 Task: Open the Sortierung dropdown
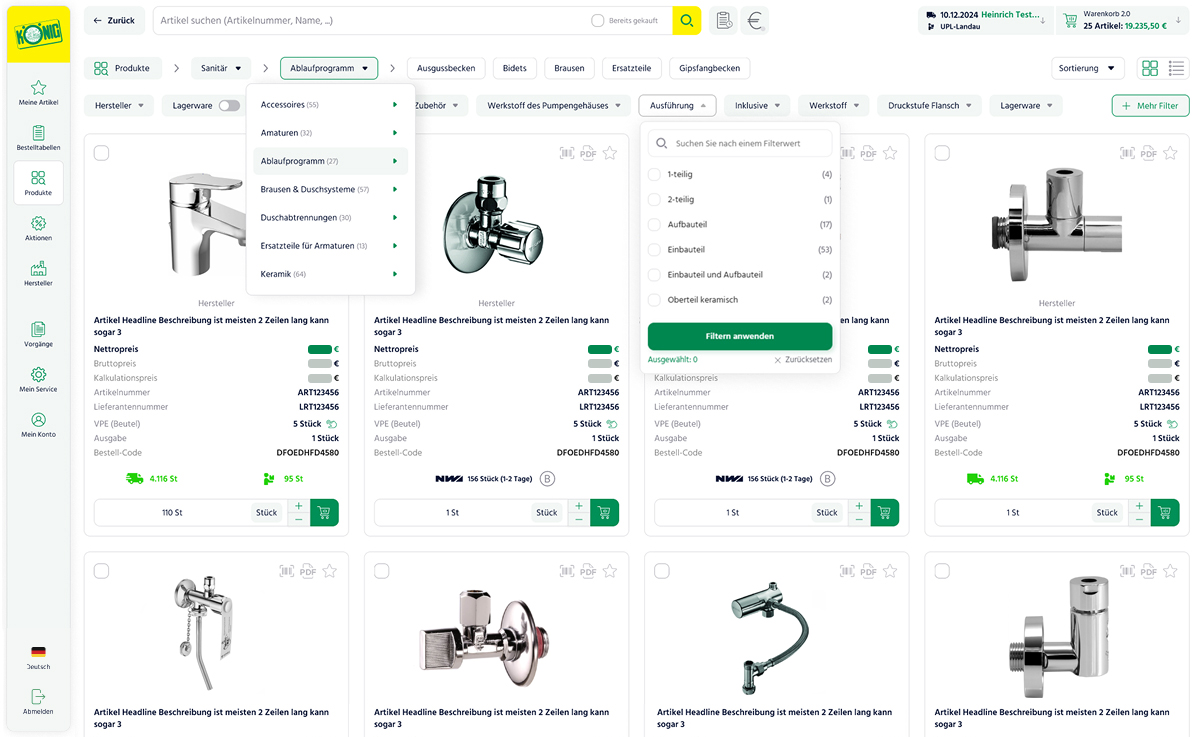1087,68
